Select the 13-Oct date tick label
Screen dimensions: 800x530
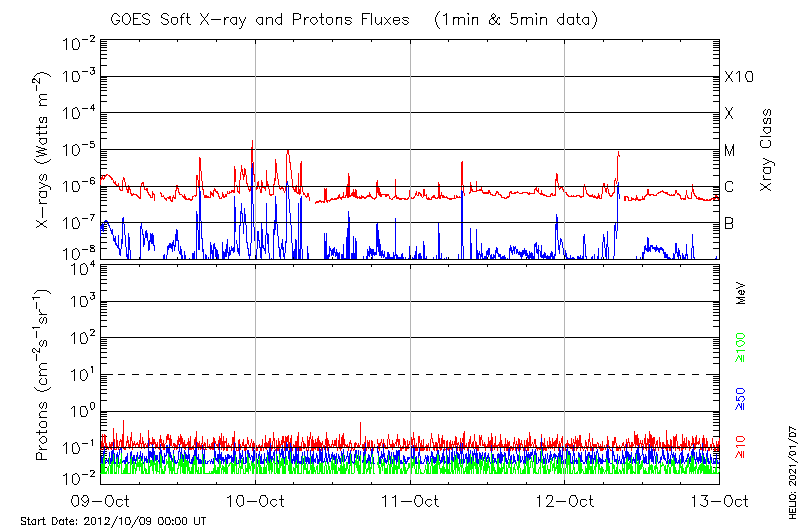(719, 500)
